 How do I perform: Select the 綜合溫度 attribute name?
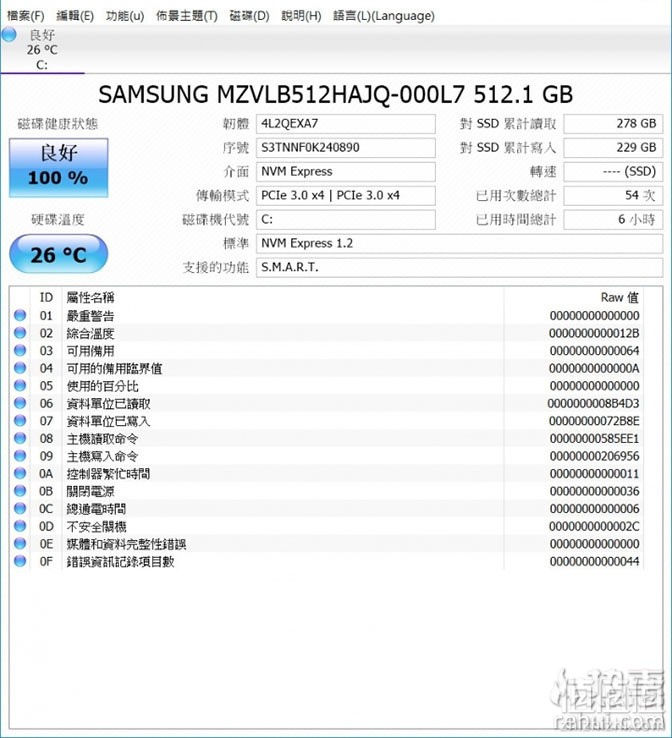90,333
